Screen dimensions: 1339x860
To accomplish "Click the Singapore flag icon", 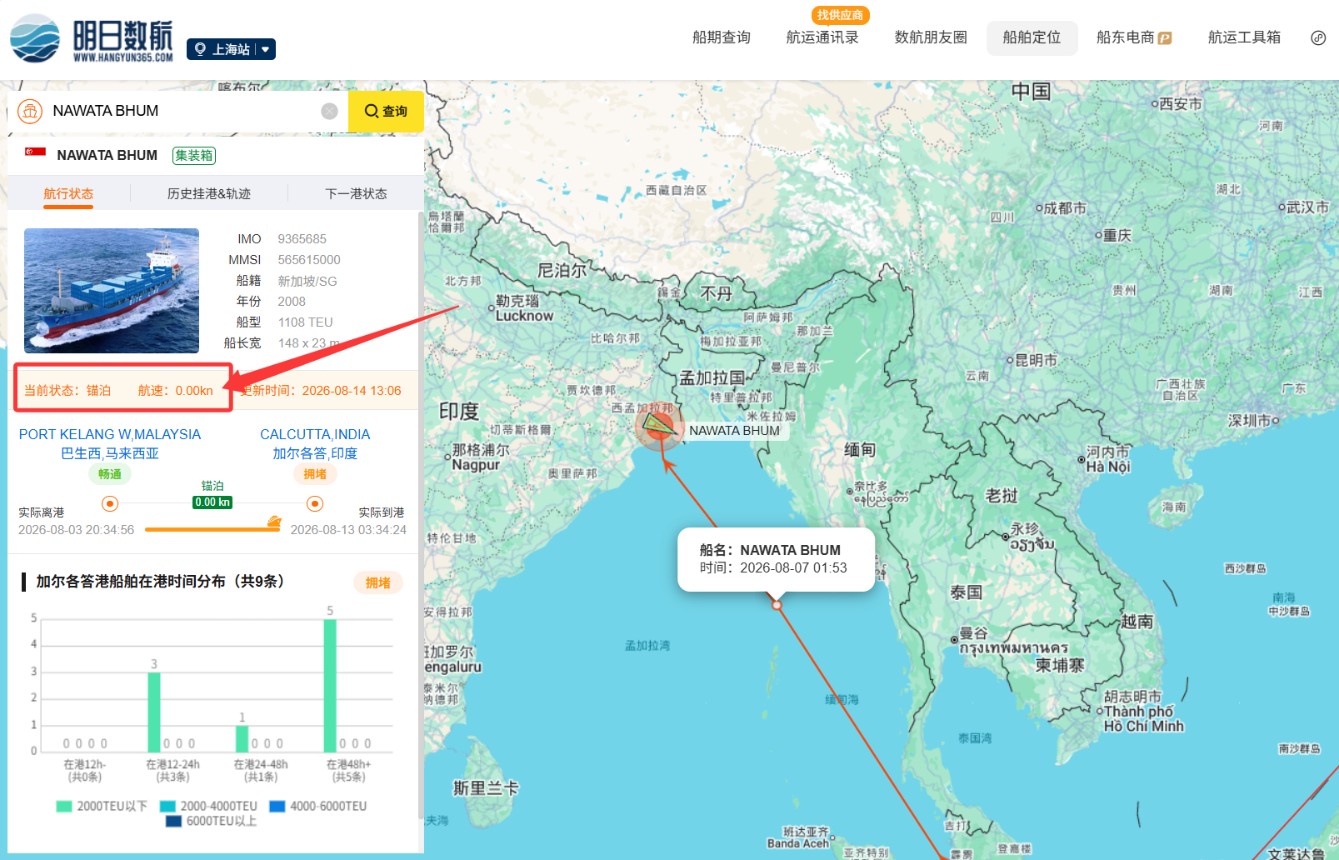I will coord(35,154).
